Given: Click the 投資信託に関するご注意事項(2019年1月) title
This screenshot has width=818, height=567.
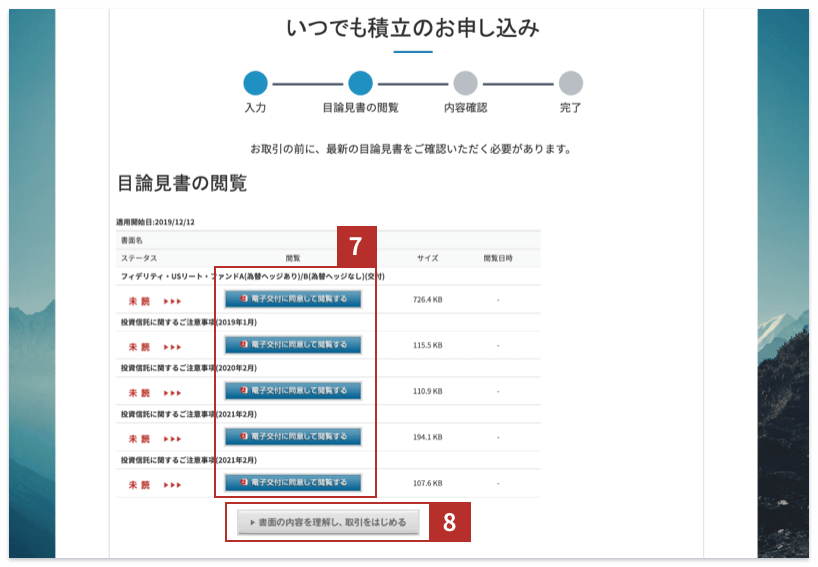Looking at the screenshot, I should pyautogui.click(x=189, y=322).
